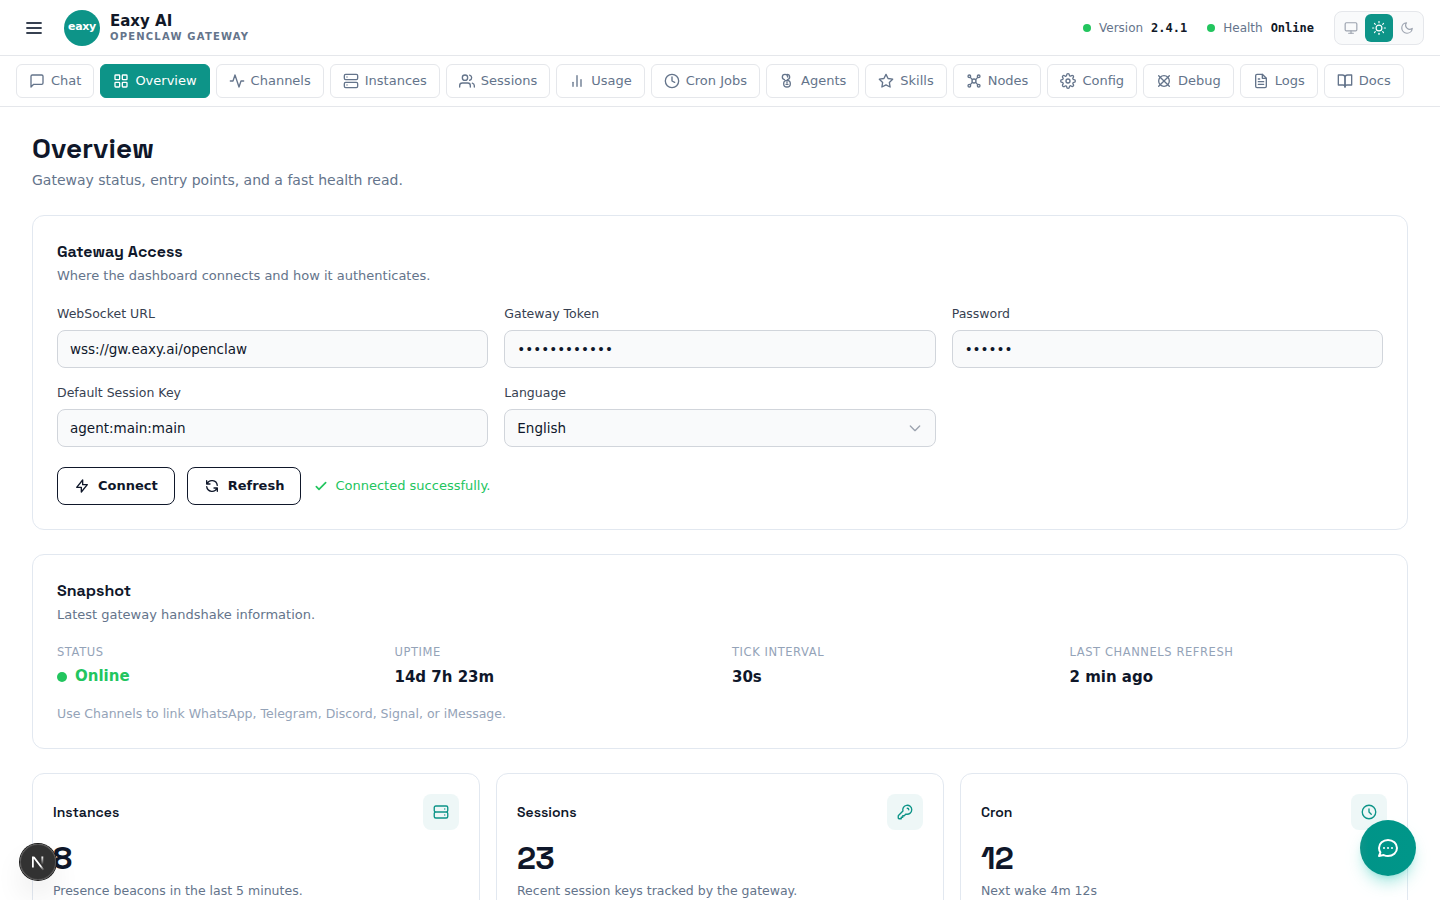Enable dark mode with the moon toggle
This screenshot has width=1440, height=900.
1408,28
